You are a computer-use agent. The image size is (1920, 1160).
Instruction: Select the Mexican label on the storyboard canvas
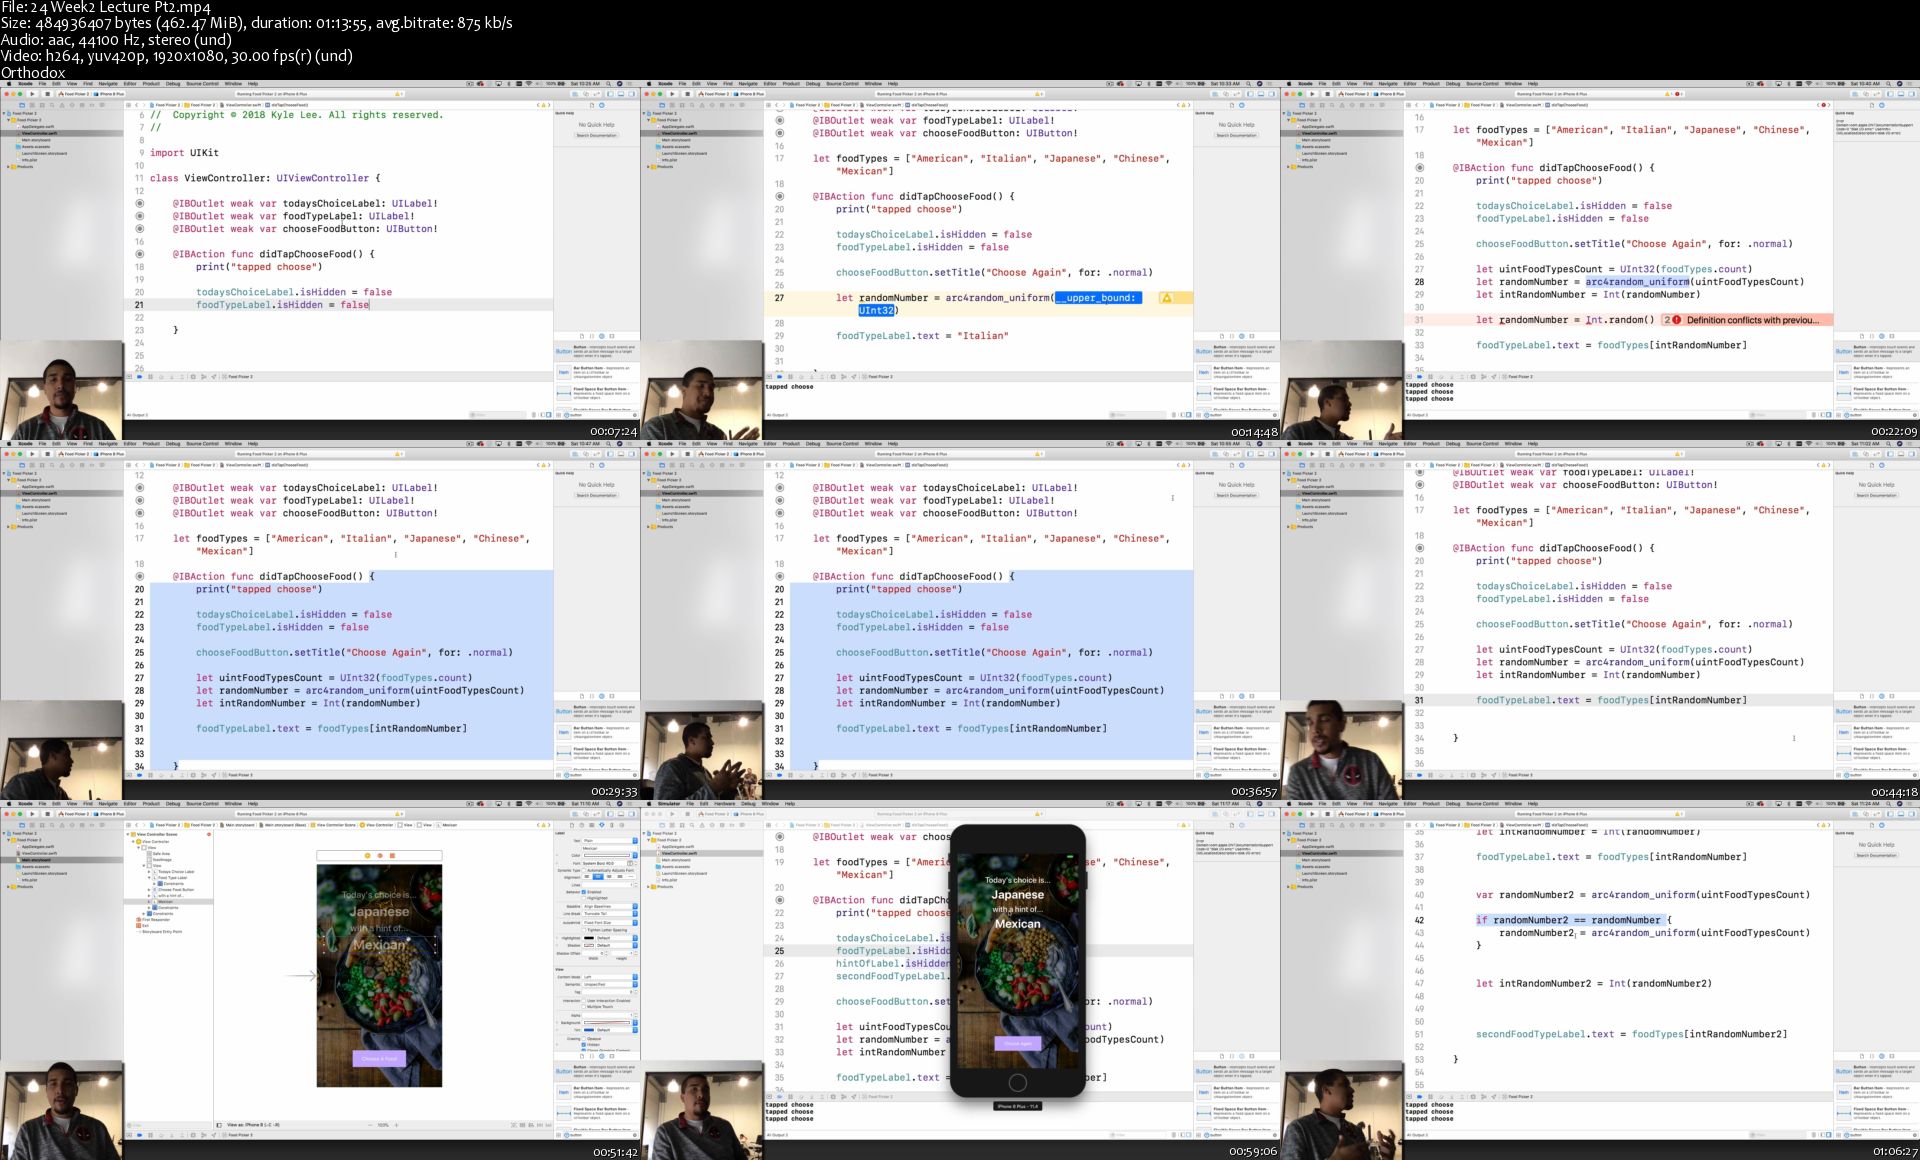tap(379, 945)
